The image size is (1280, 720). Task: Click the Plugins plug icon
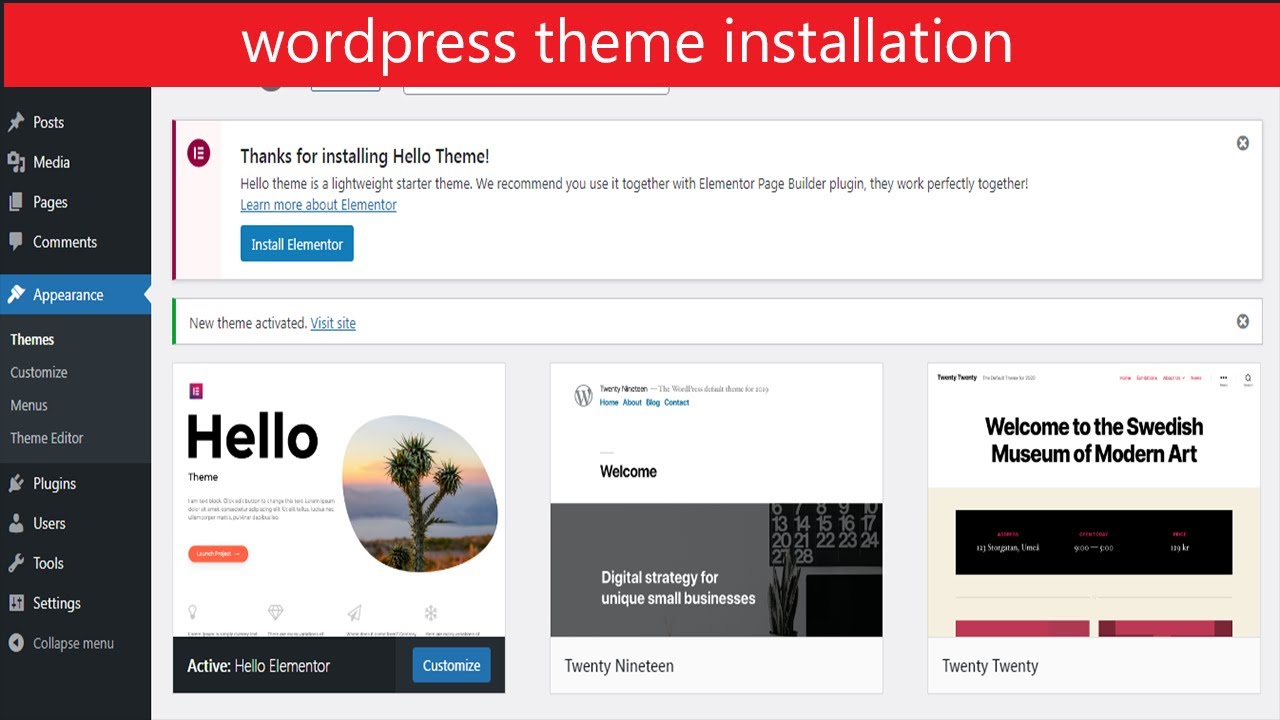click(x=16, y=483)
